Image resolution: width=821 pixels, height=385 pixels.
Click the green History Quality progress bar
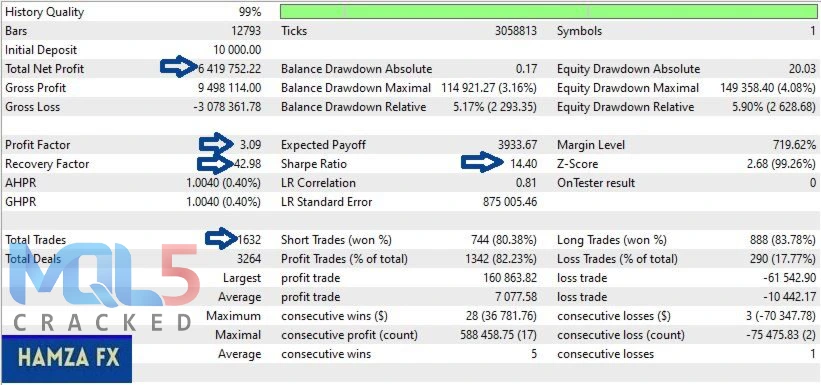549,12
